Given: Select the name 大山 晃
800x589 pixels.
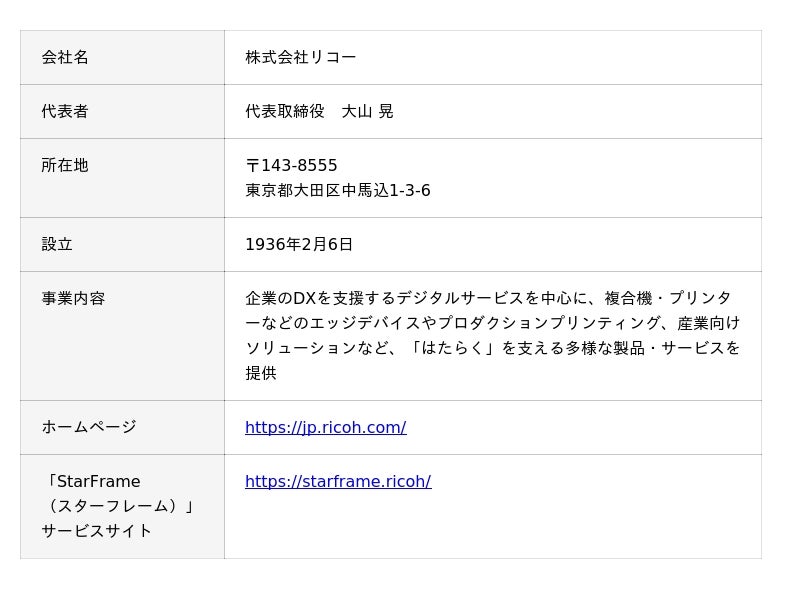Looking at the screenshot, I should click(x=368, y=112).
